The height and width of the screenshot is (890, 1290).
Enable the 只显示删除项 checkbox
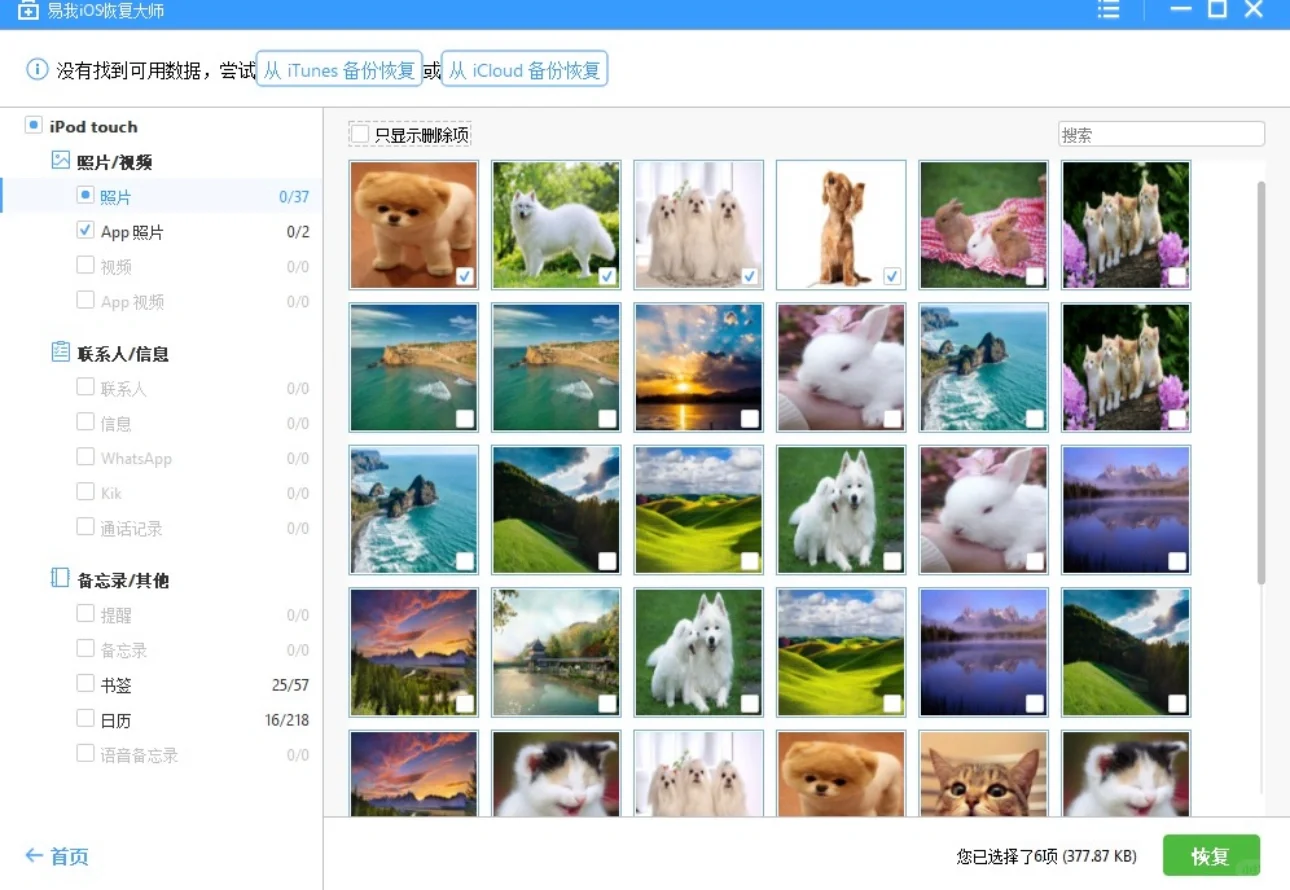tap(361, 132)
